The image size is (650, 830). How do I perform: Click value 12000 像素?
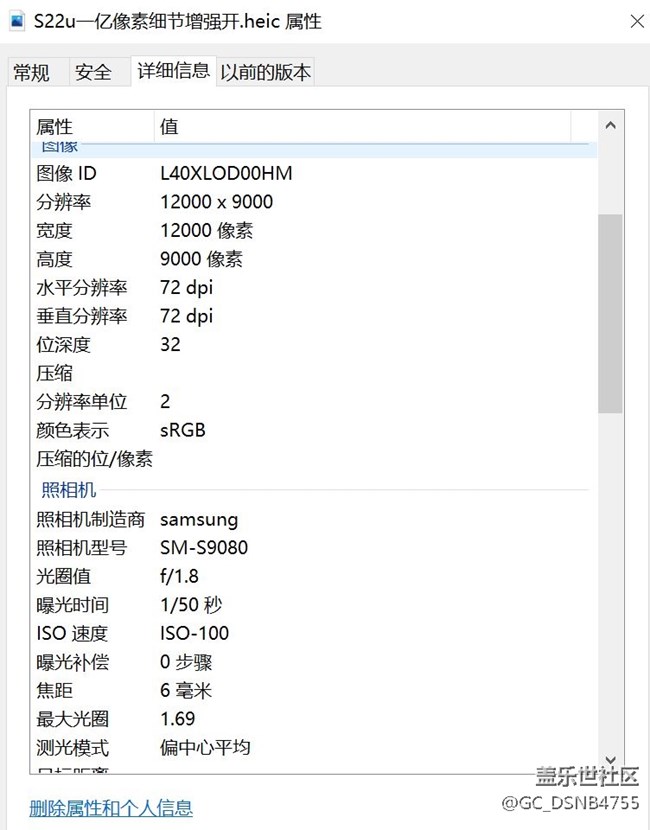[x=206, y=230]
